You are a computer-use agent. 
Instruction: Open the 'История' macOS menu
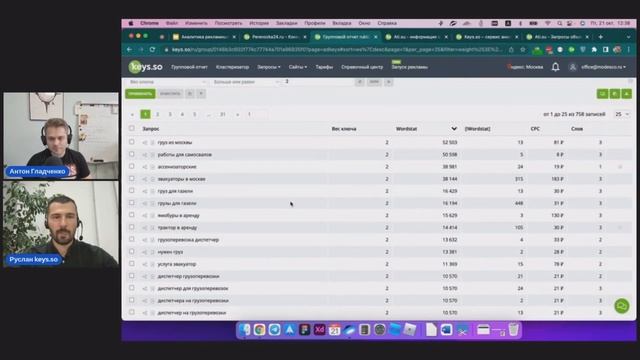click(x=259, y=23)
